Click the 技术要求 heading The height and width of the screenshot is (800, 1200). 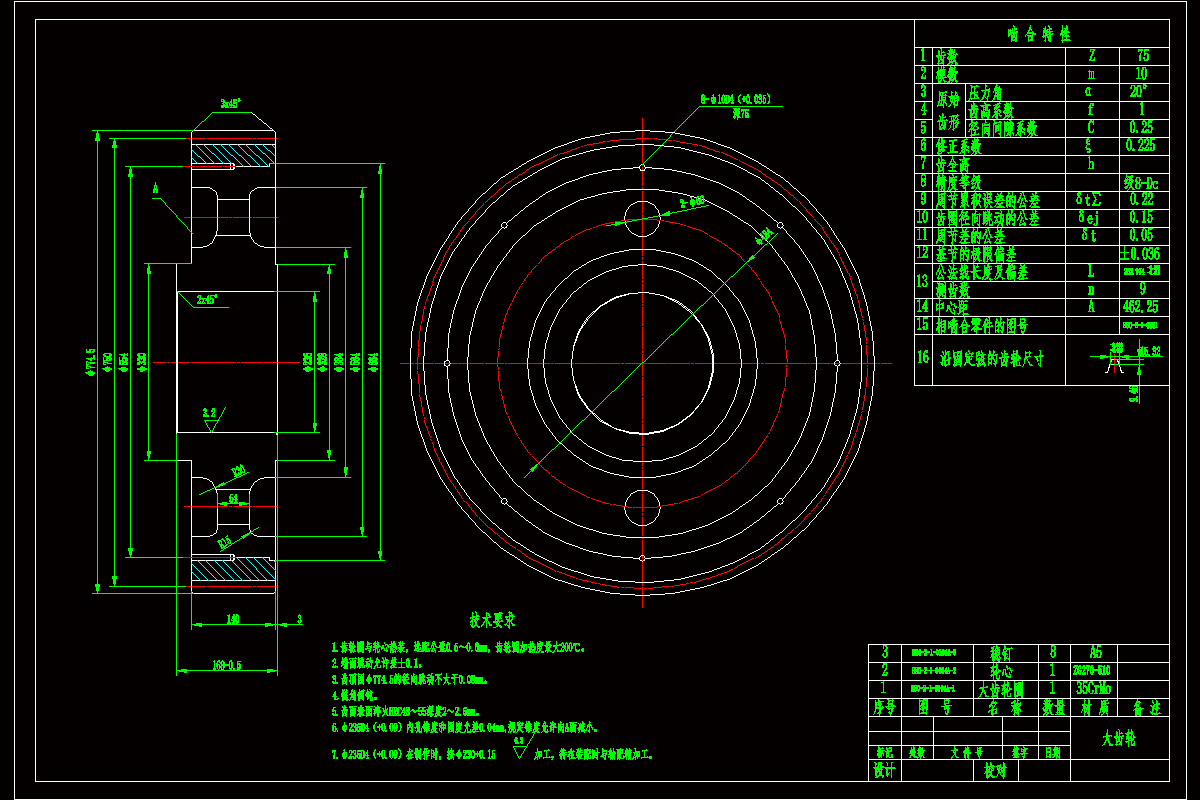(x=492, y=621)
